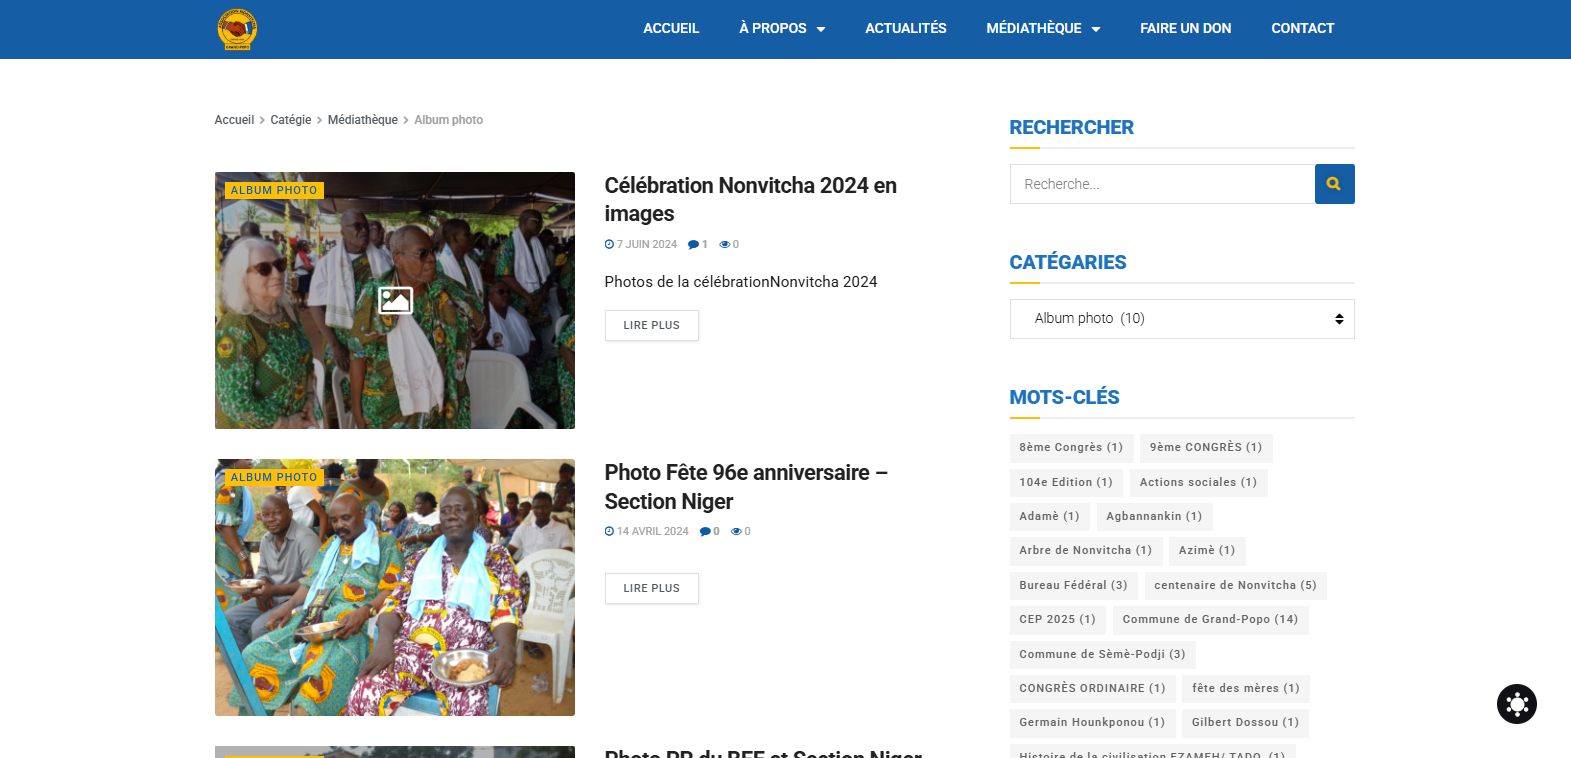Viewport: 1571px width, 758px height.
Task: Select tag Actions sociales (1)
Action: point(1199,483)
